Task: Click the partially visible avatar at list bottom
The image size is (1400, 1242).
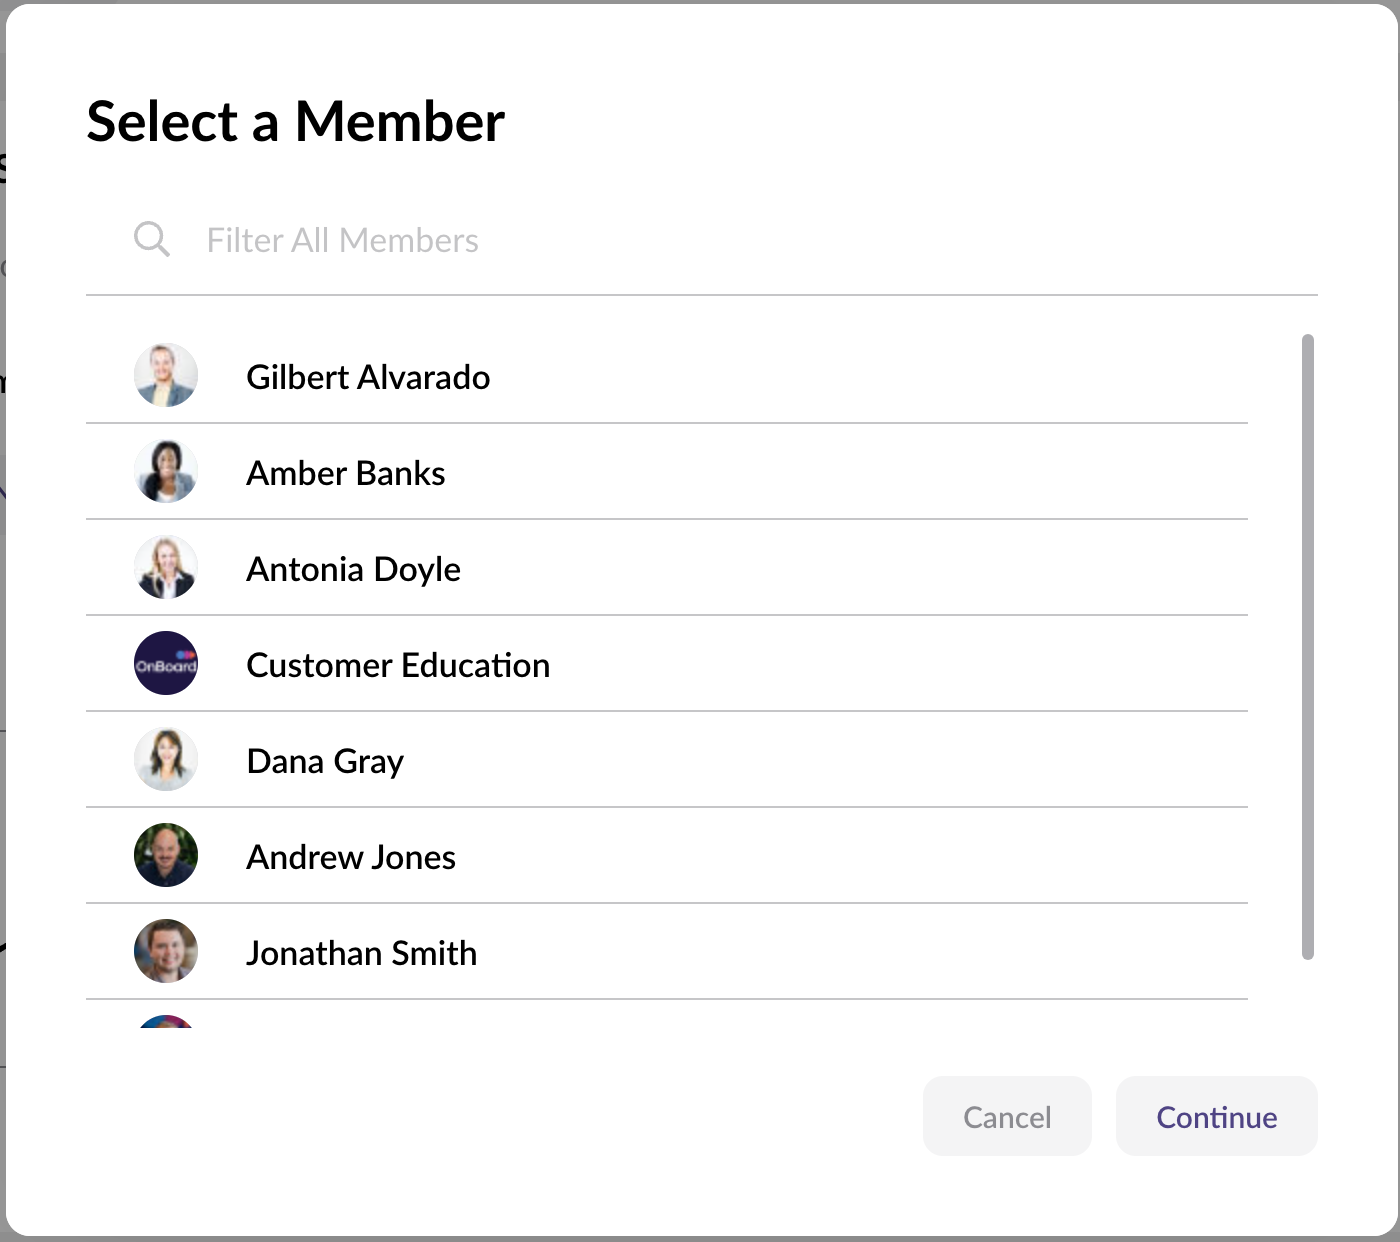Action: pos(166,1022)
